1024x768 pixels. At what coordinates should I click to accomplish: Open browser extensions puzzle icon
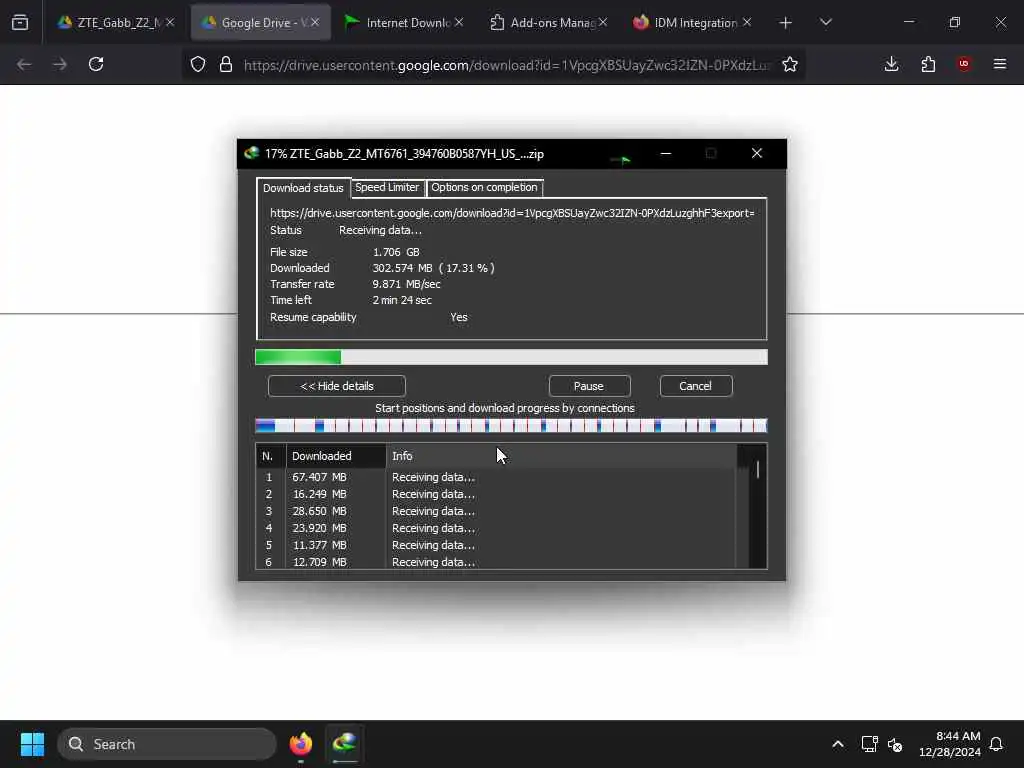[x=928, y=65]
